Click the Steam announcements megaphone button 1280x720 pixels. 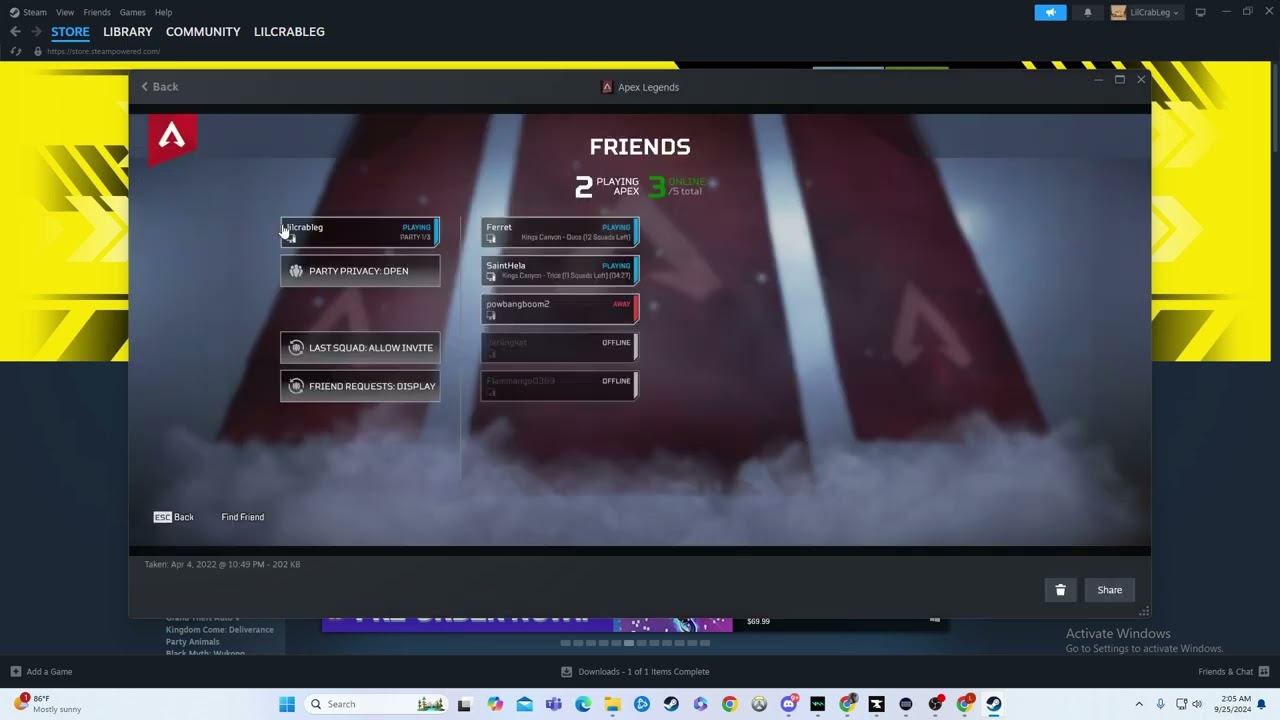pos(1050,12)
